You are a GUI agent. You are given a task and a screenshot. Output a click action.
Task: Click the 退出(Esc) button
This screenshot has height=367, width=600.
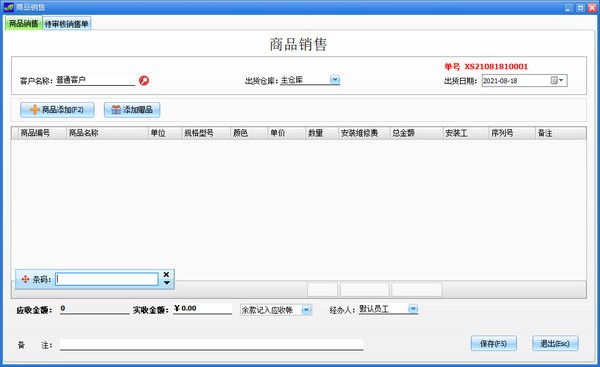(x=555, y=343)
